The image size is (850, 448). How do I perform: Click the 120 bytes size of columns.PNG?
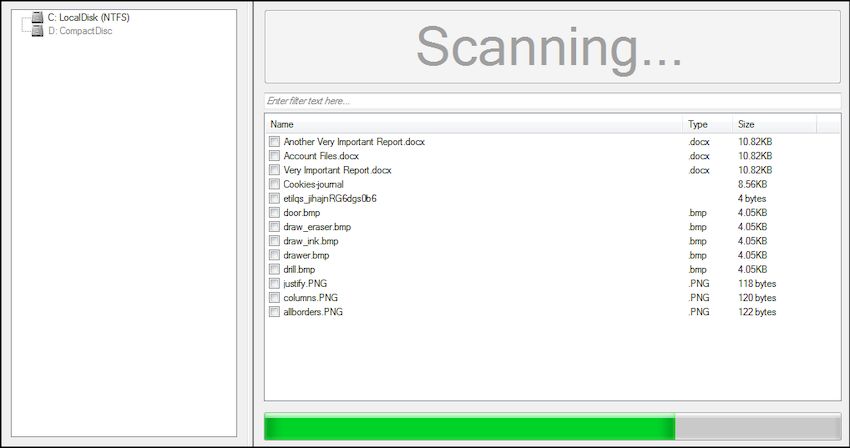coord(757,297)
